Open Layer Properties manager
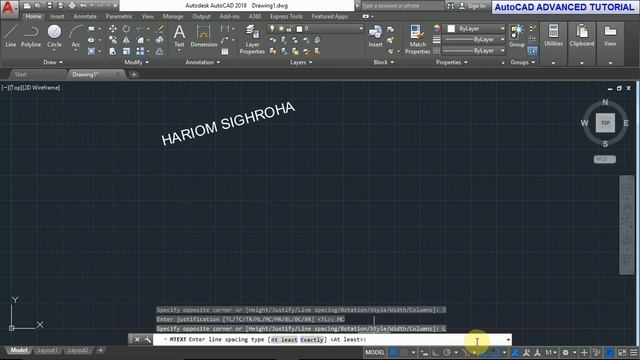 [x=252, y=39]
